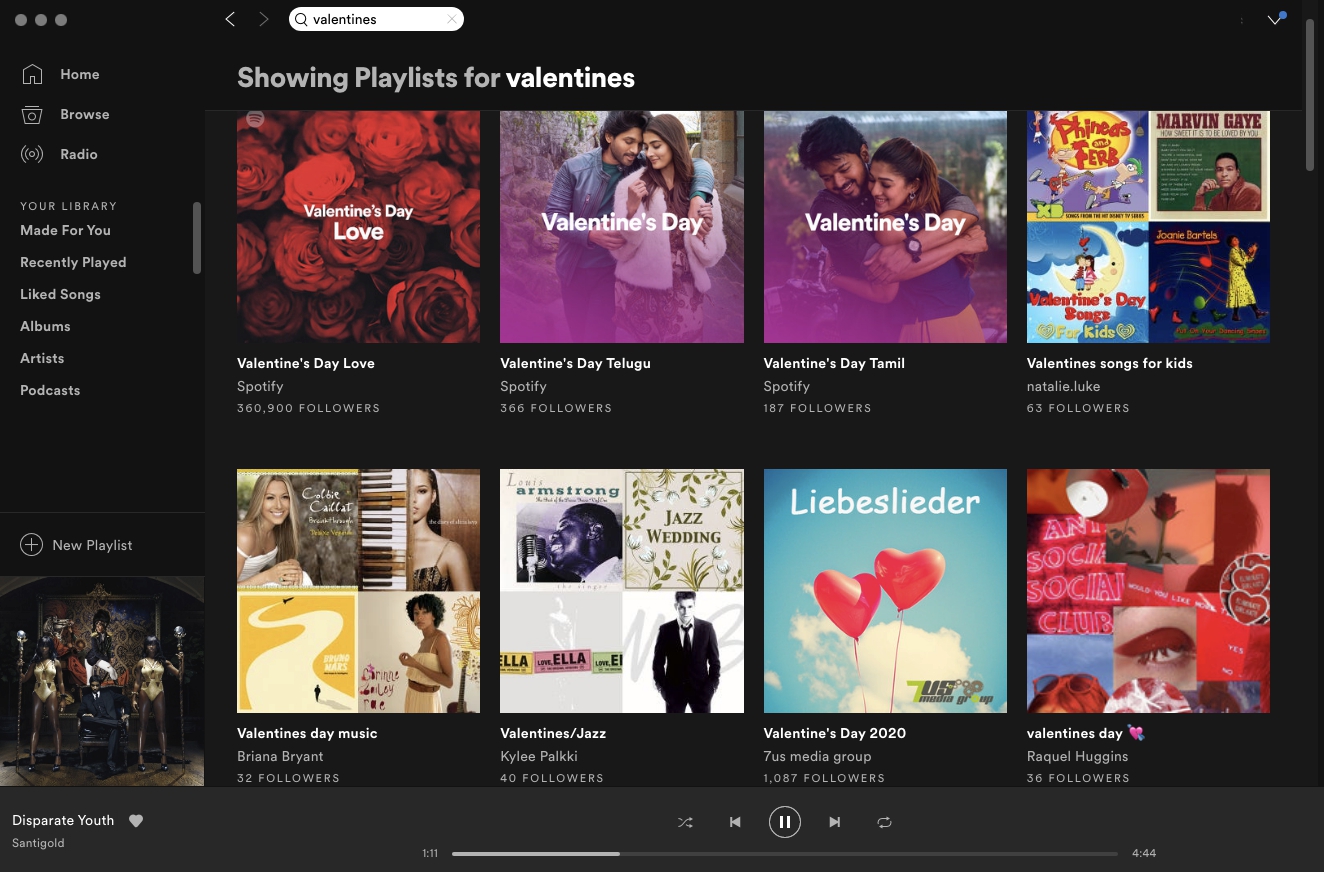Click the 1,087 FOLLOWERS text
Screen dimensions: 1324x872
tap(824, 778)
